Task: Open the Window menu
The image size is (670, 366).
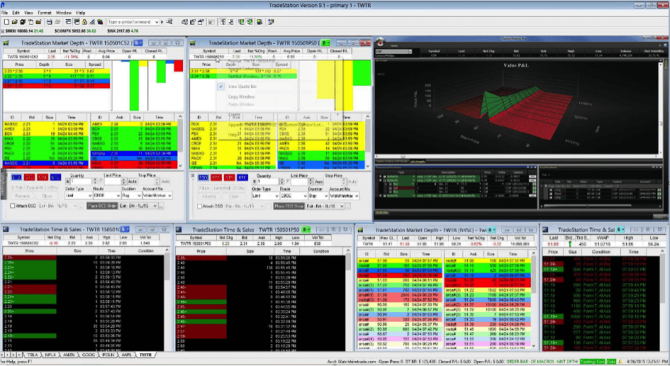Action: pos(64,13)
